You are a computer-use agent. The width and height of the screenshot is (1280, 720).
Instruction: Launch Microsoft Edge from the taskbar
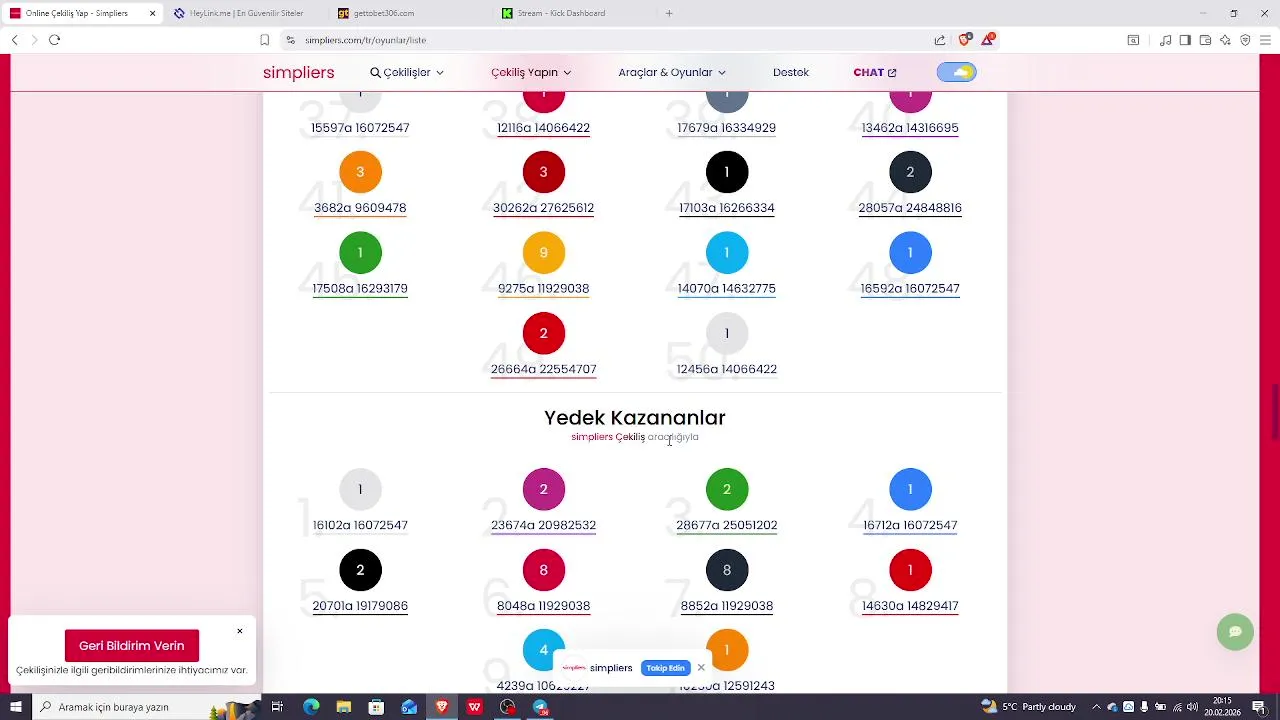click(x=311, y=707)
